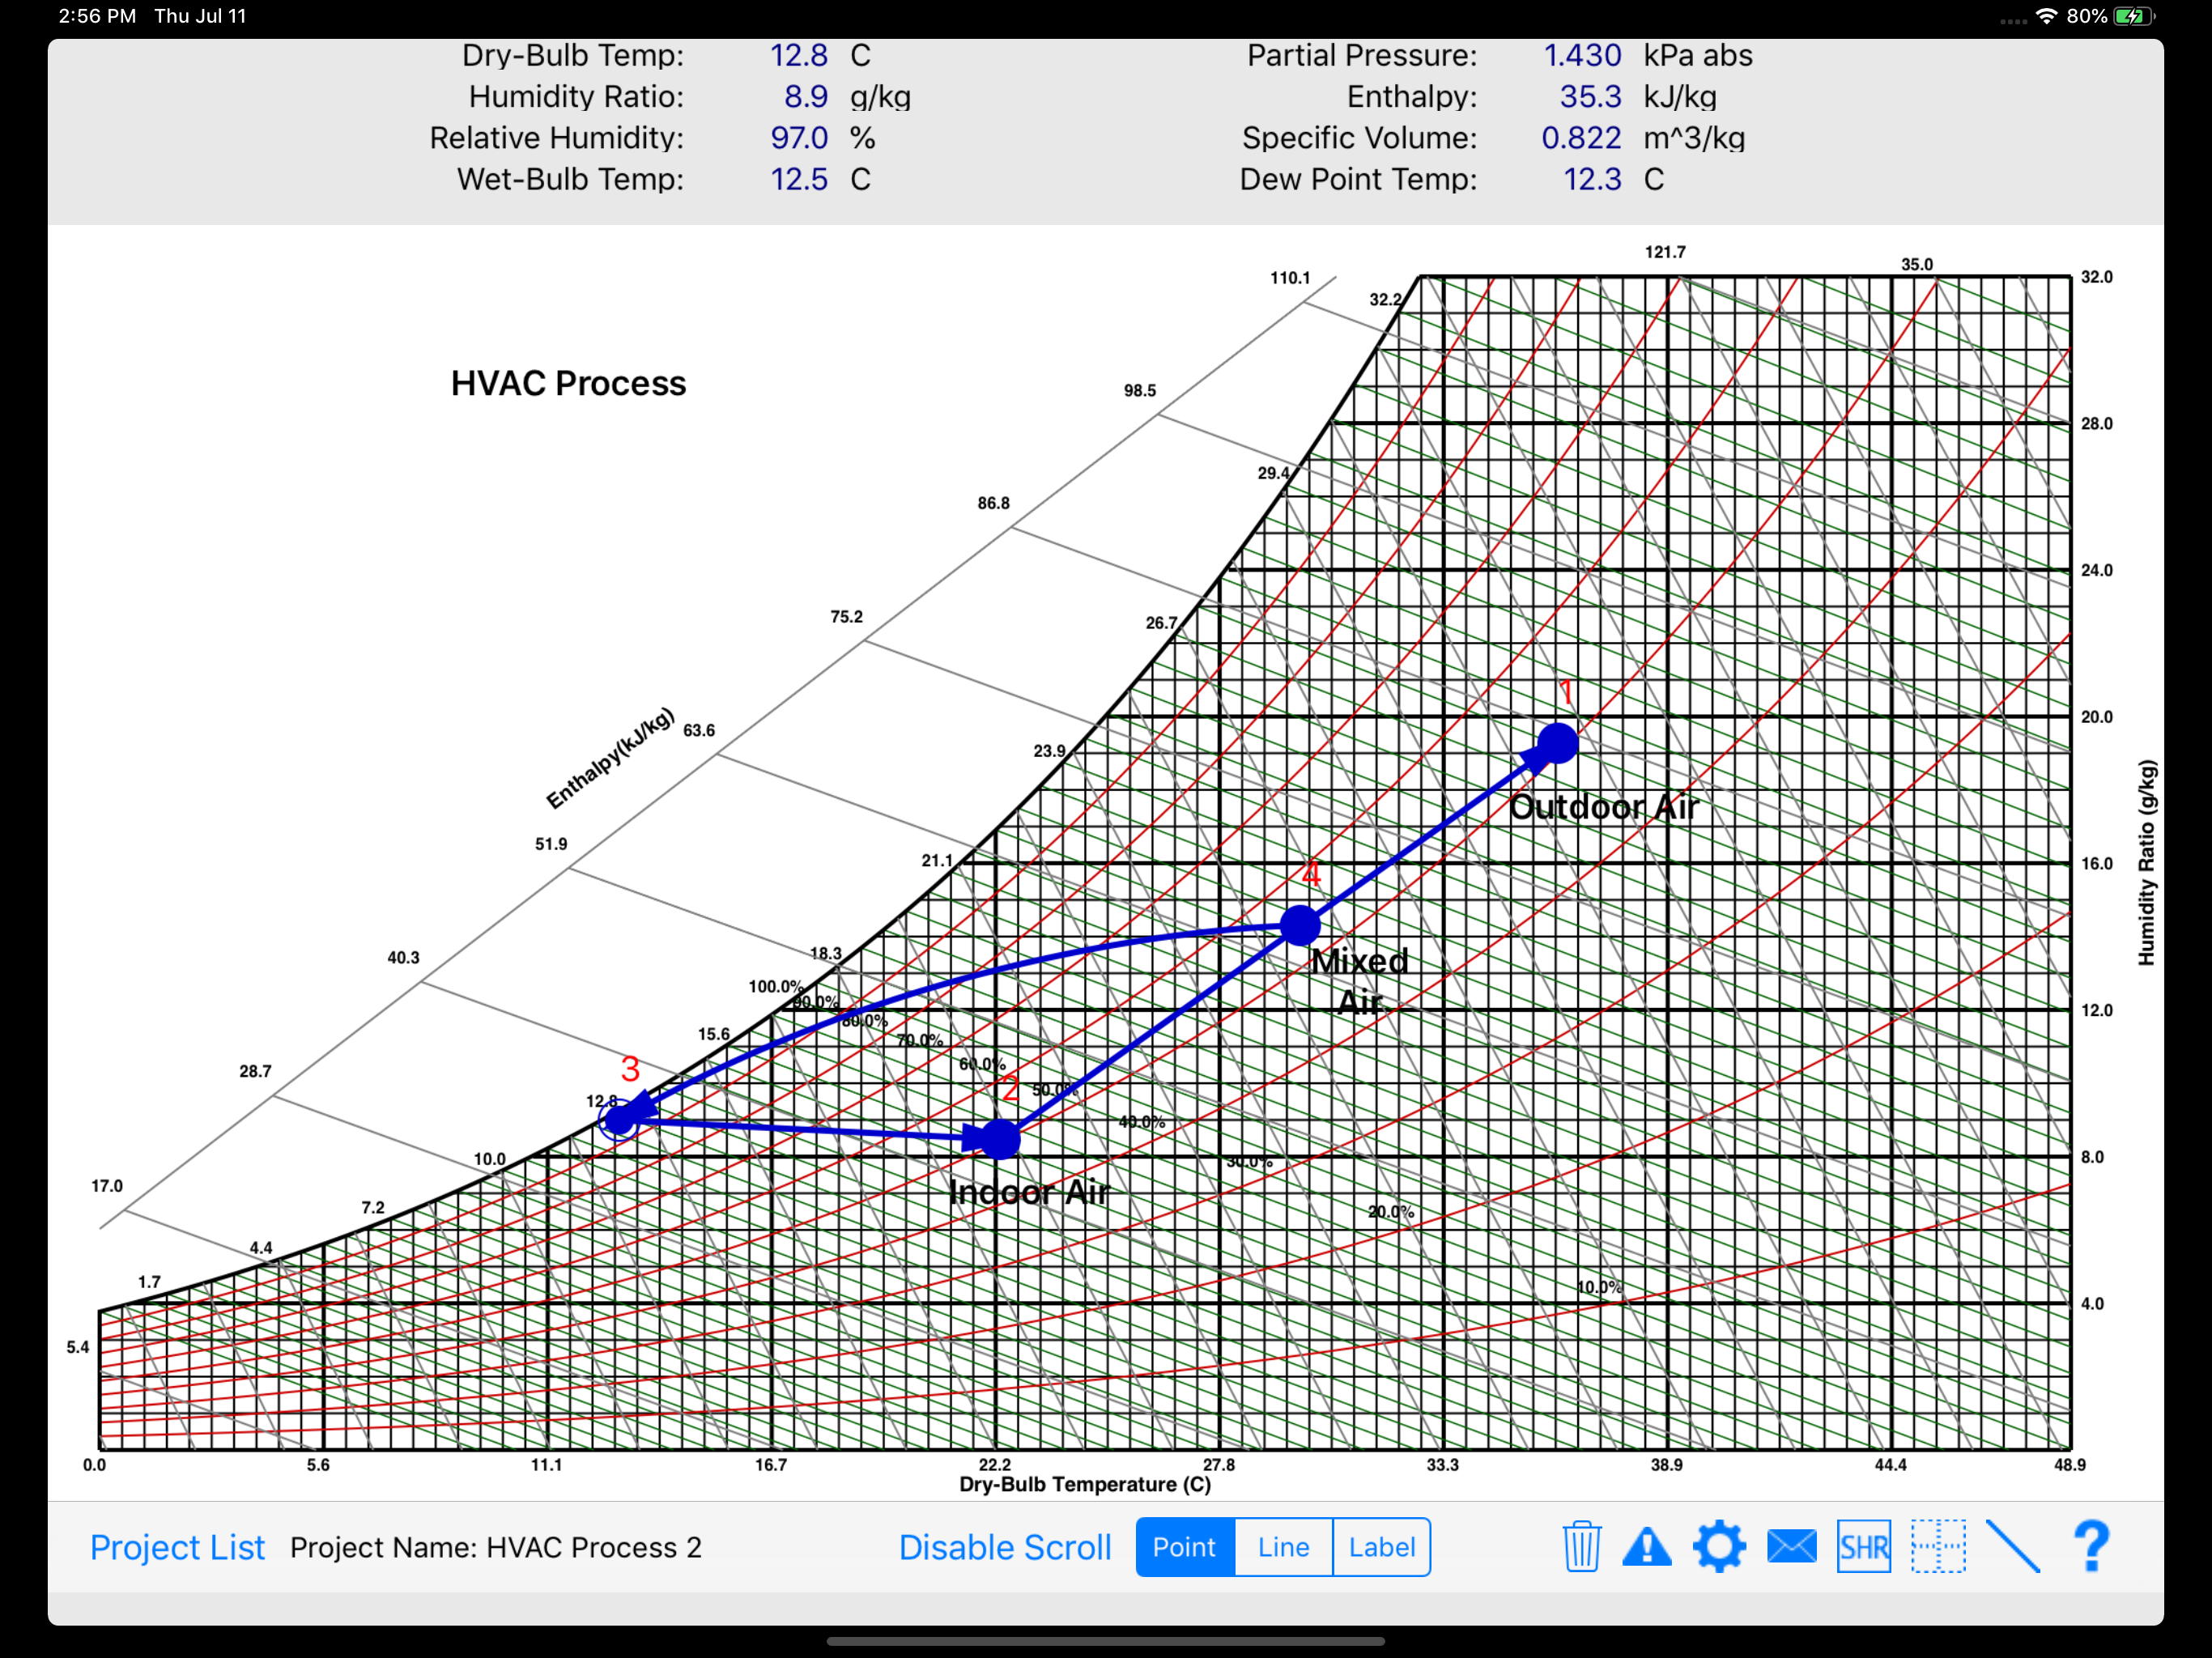The width and height of the screenshot is (2212, 1658).
Task: Open help question mark icon
Action: [x=2091, y=1546]
